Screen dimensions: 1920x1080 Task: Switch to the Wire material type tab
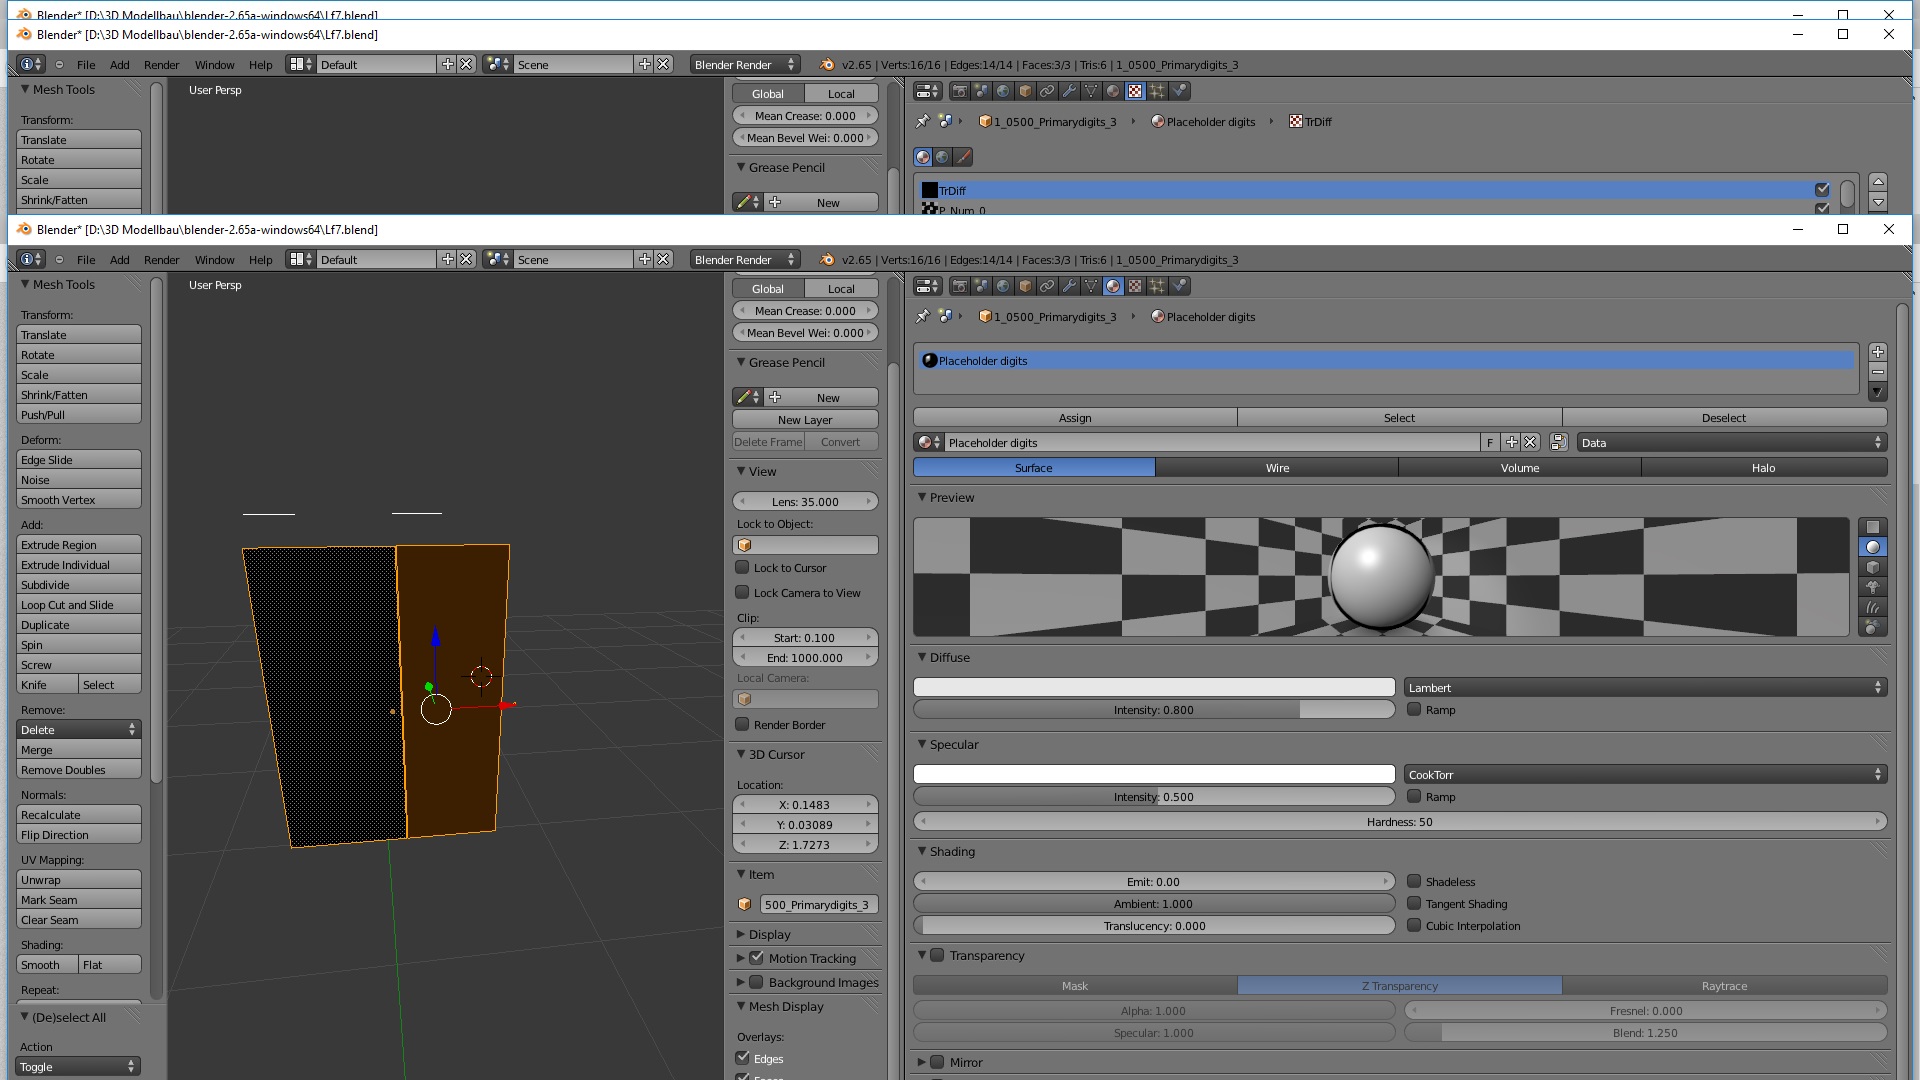1277,467
